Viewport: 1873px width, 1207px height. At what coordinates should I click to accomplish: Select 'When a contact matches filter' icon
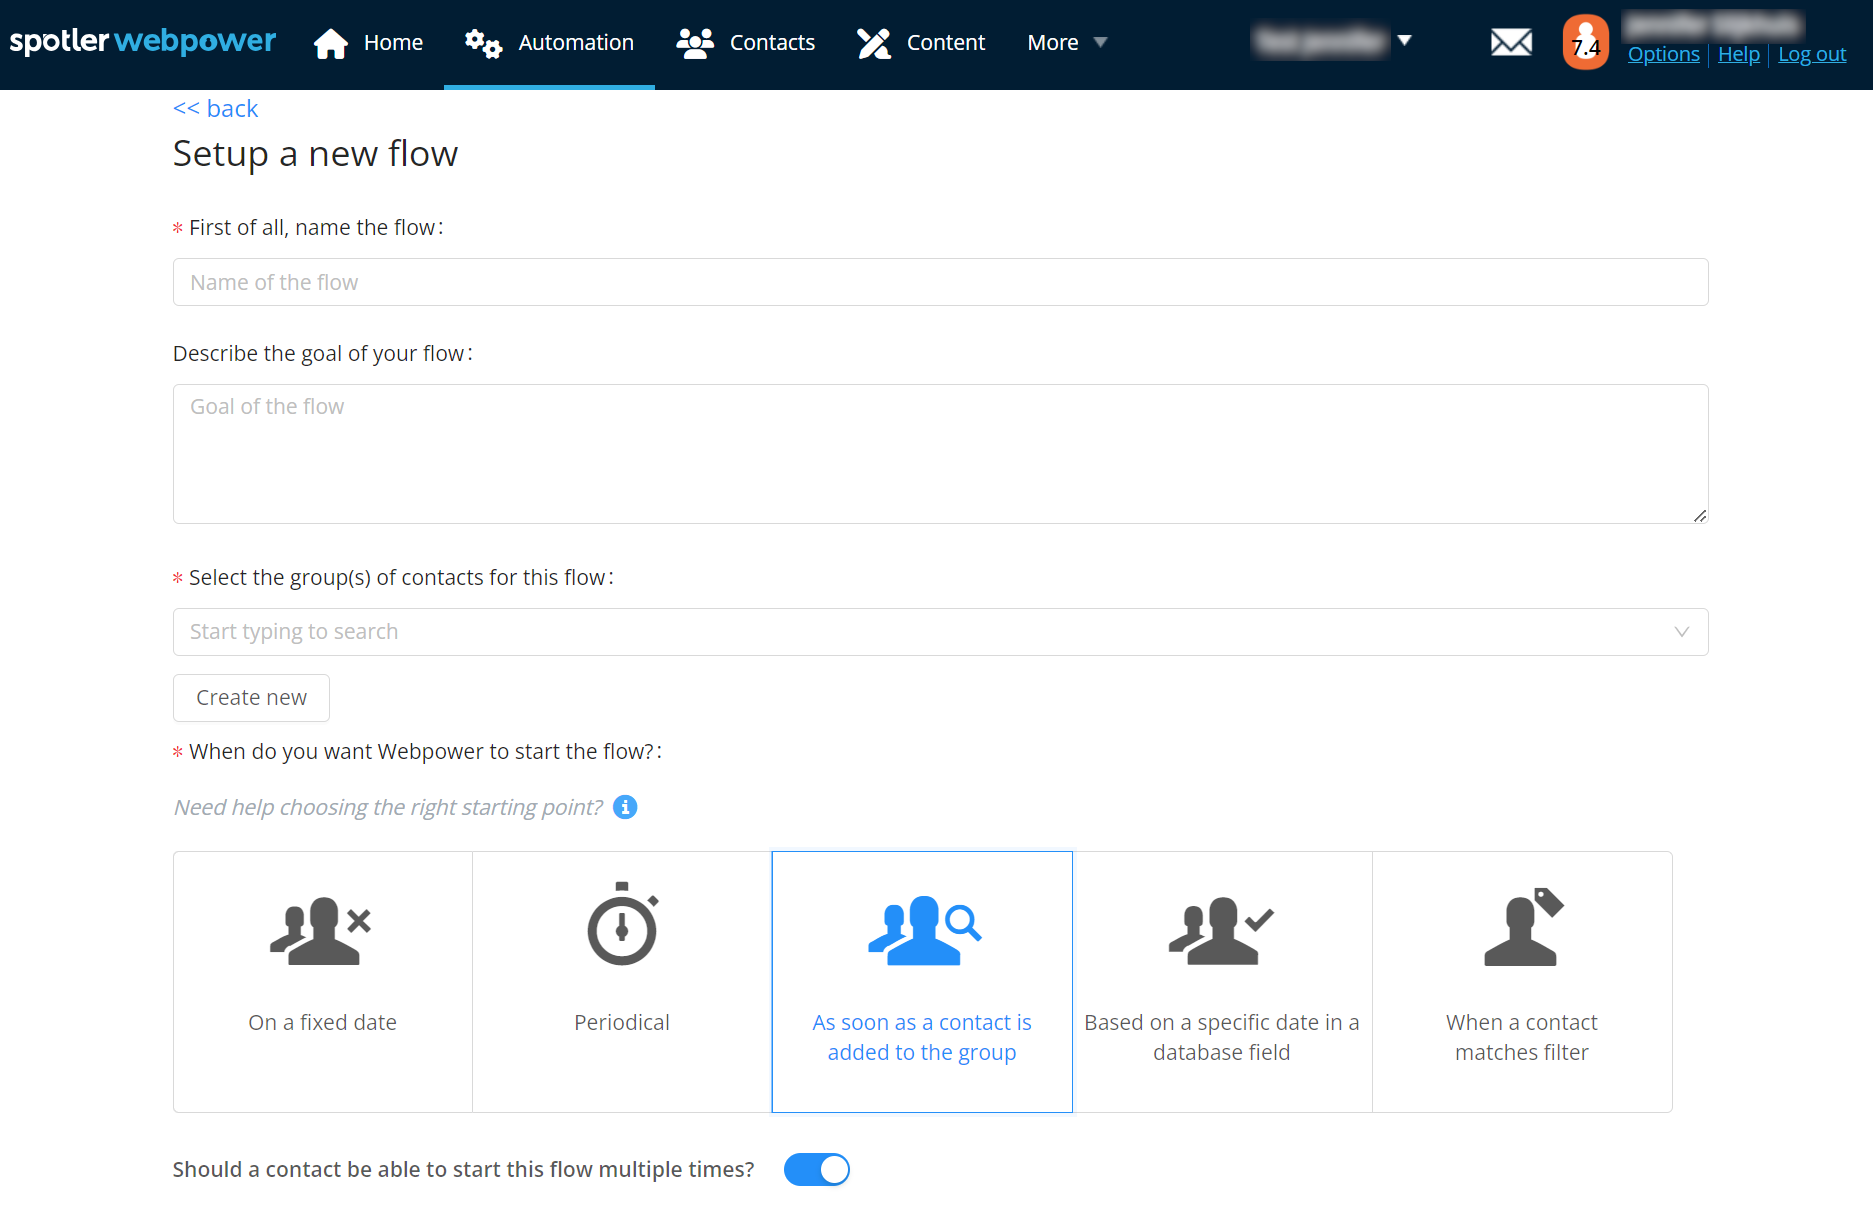point(1521,927)
